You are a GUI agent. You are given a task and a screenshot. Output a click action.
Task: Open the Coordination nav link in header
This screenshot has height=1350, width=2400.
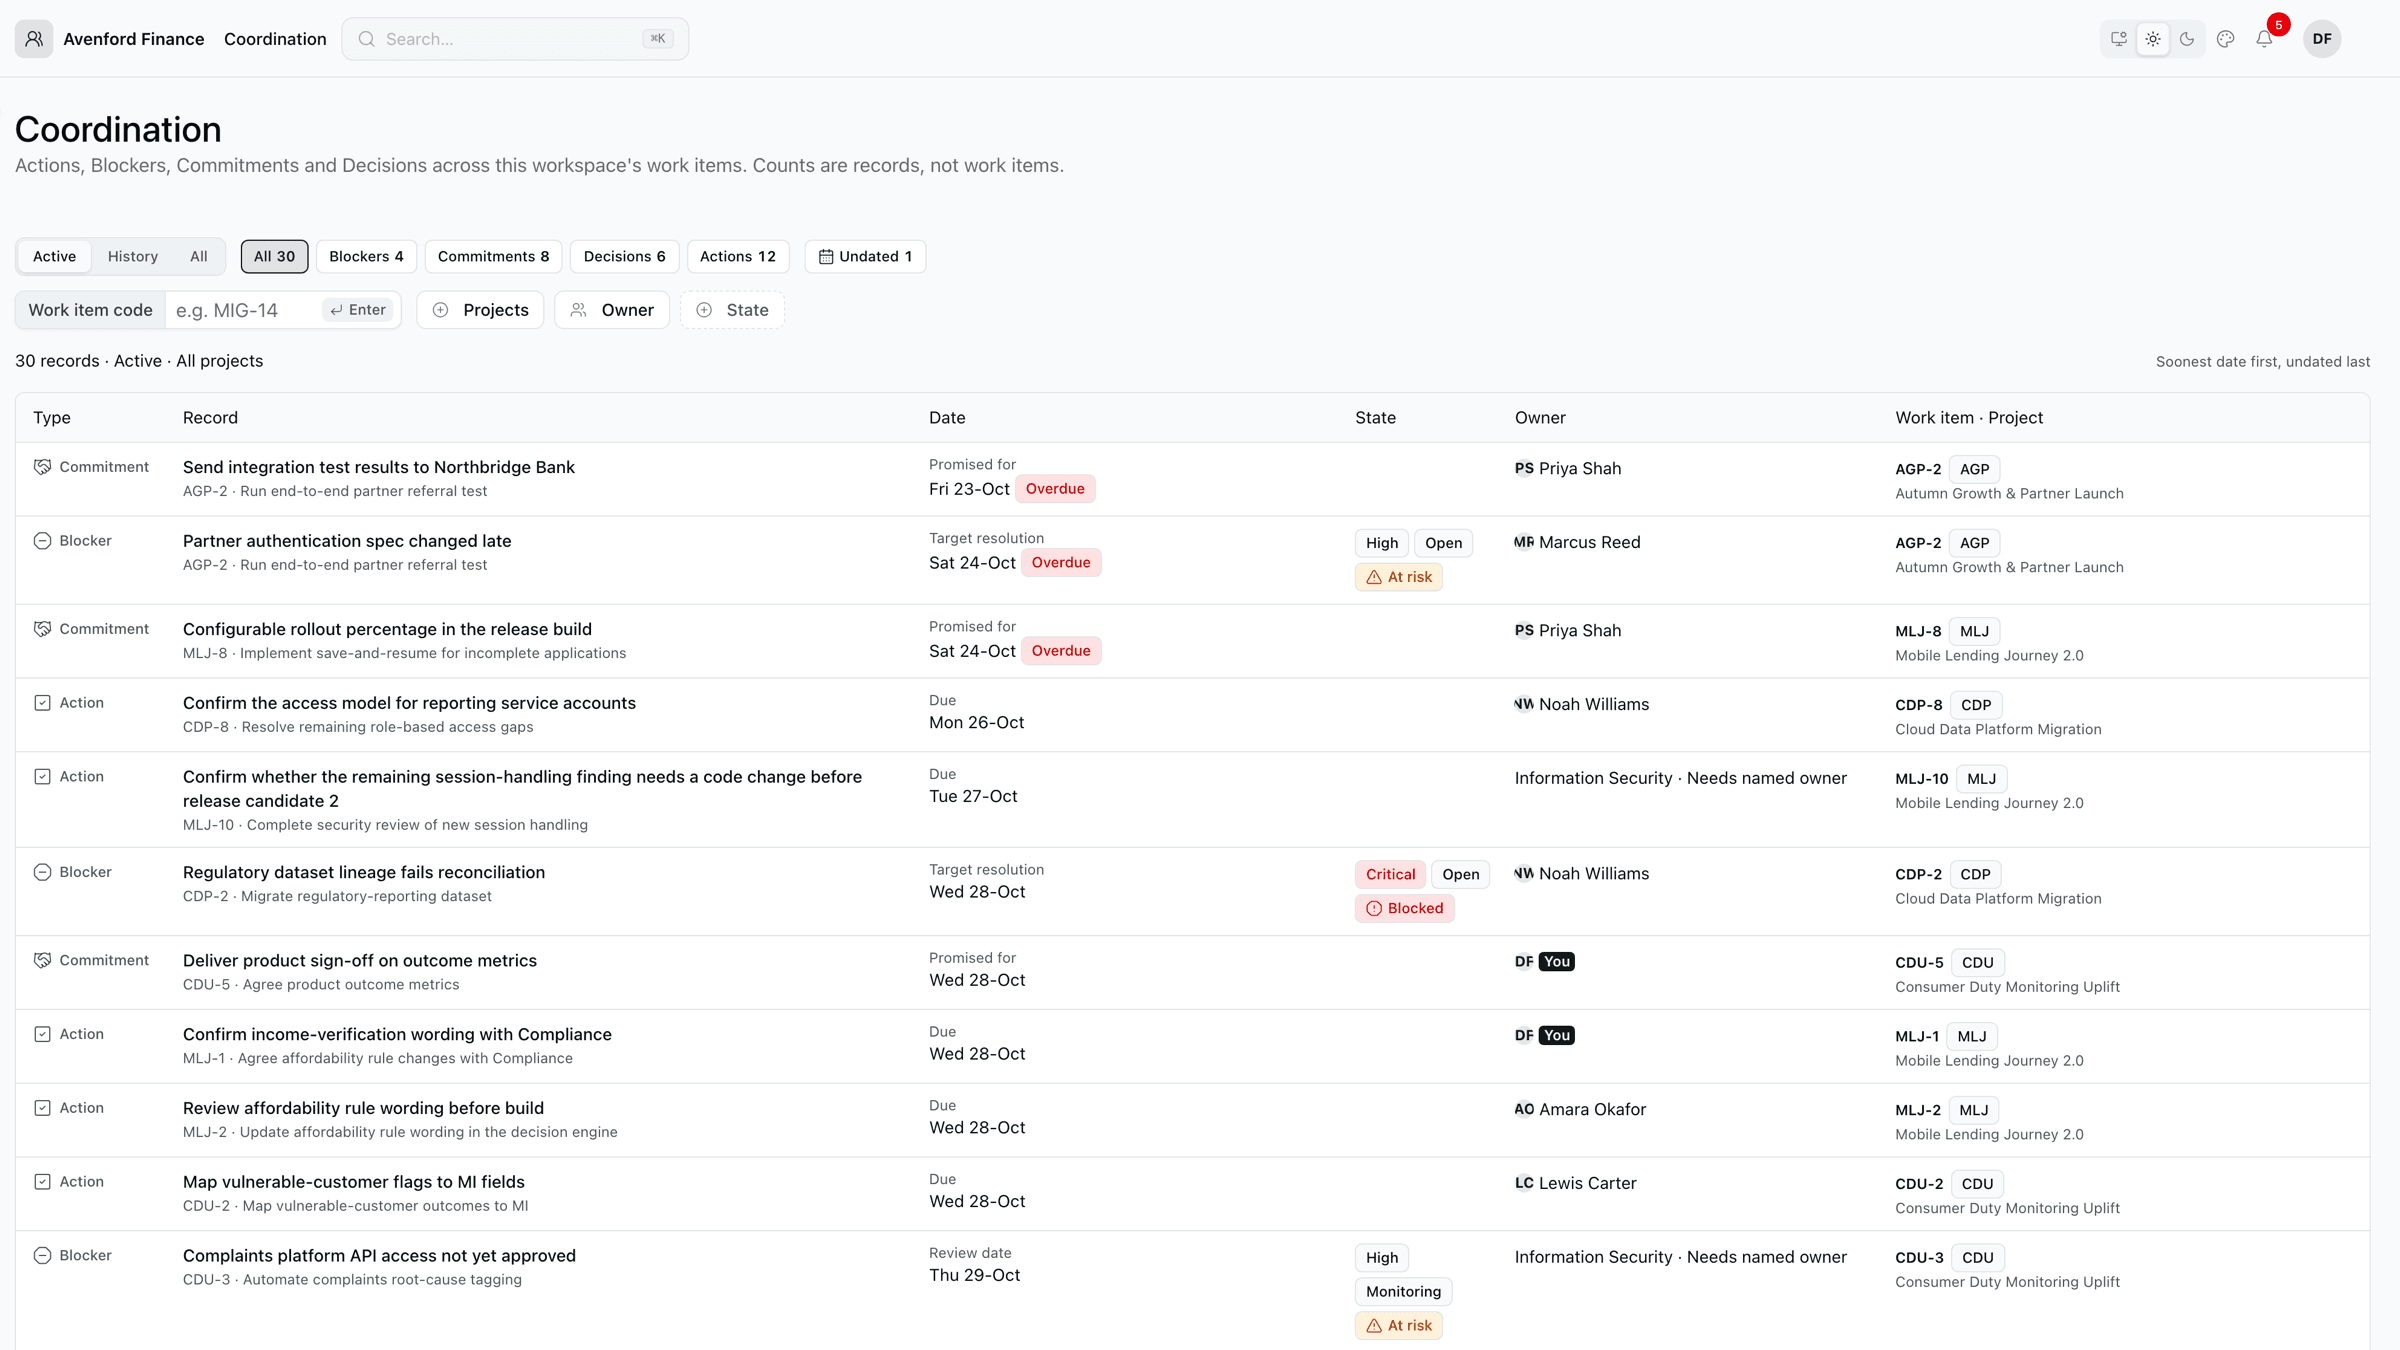coord(275,39)
